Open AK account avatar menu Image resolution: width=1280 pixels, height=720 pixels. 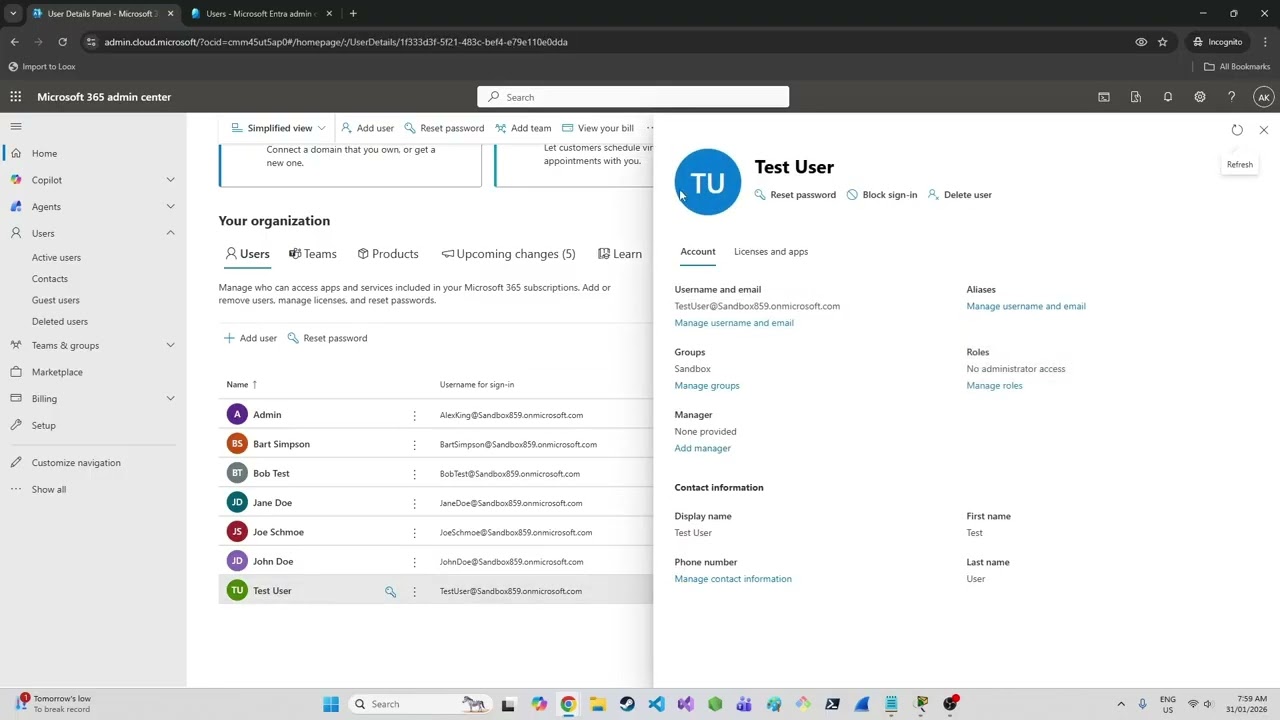tap(1264, 97)
